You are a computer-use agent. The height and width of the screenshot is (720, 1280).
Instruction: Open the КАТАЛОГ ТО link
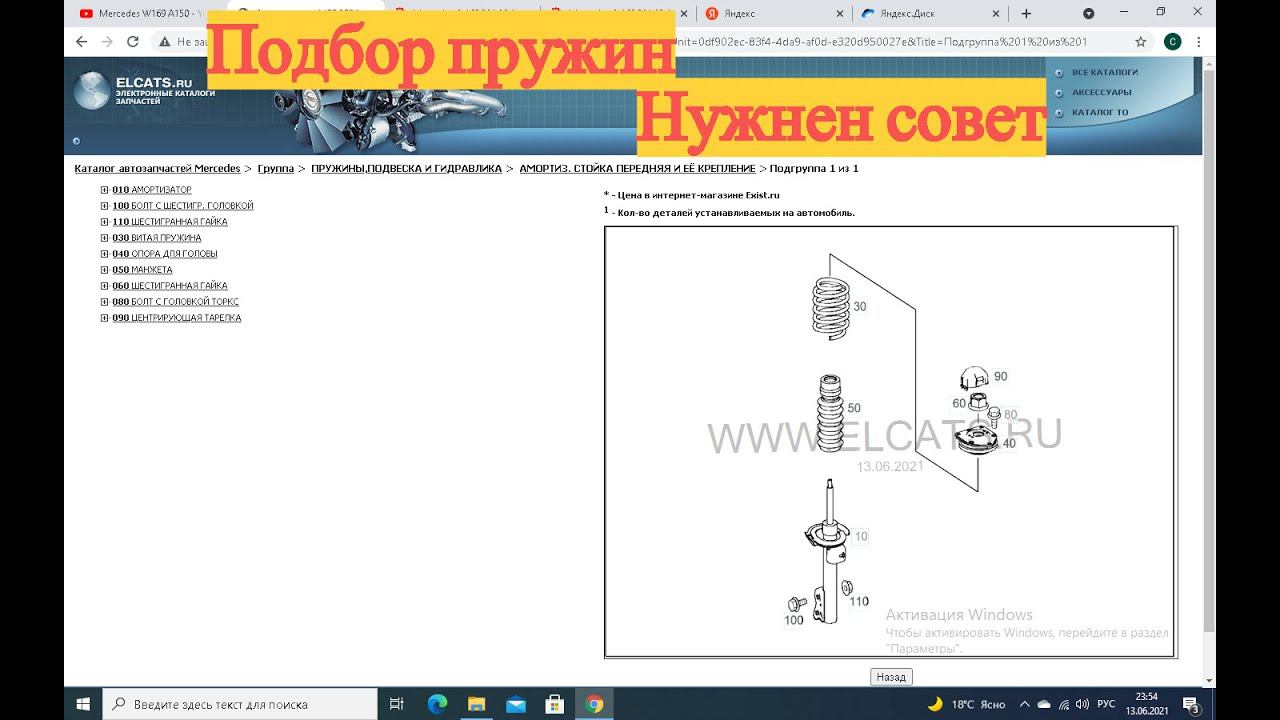(1099, 112)
